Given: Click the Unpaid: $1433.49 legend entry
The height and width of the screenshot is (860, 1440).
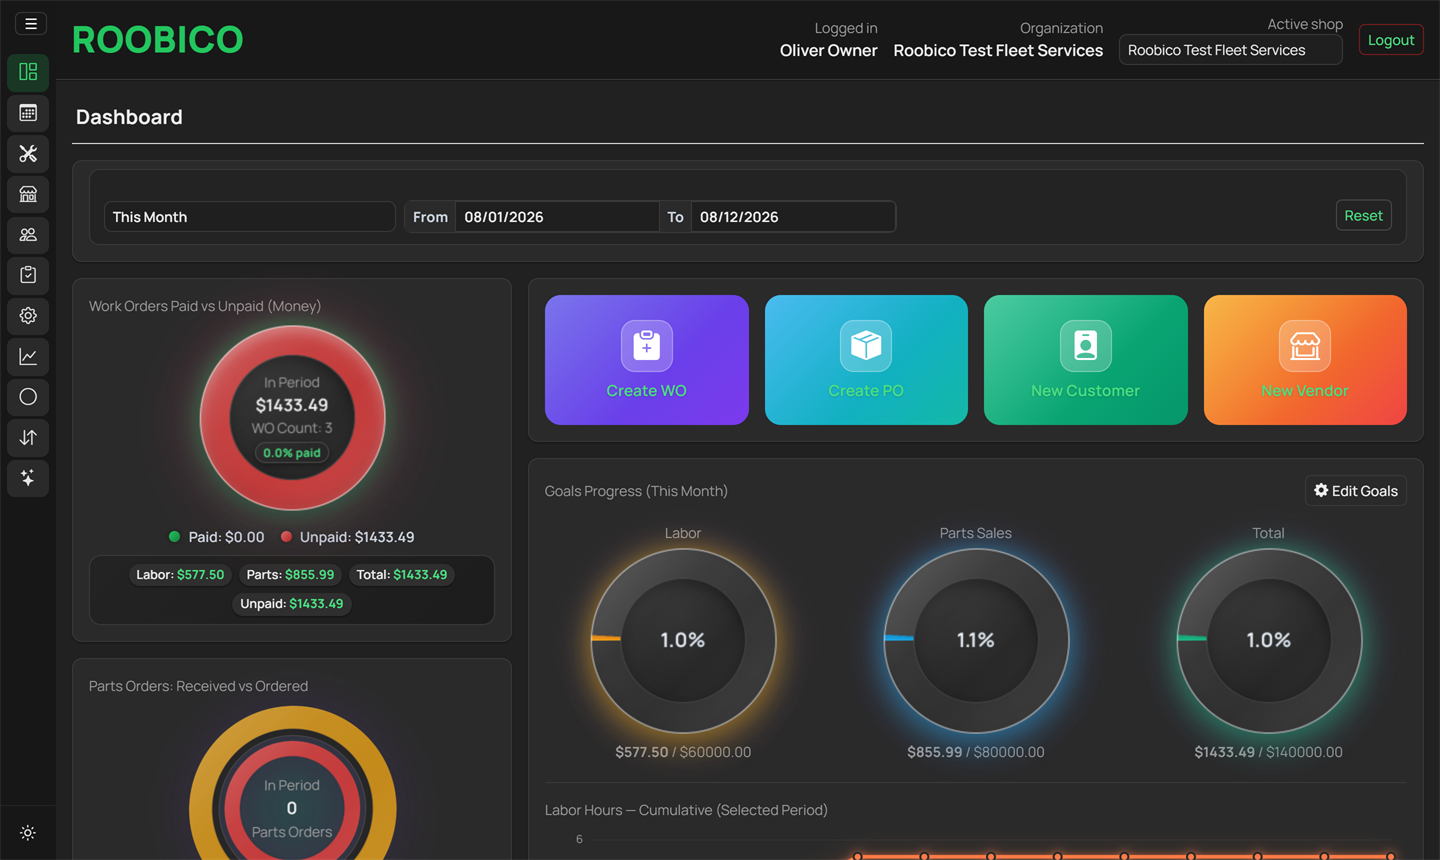Looking at the screenshot, I should [x=347, y=537].
